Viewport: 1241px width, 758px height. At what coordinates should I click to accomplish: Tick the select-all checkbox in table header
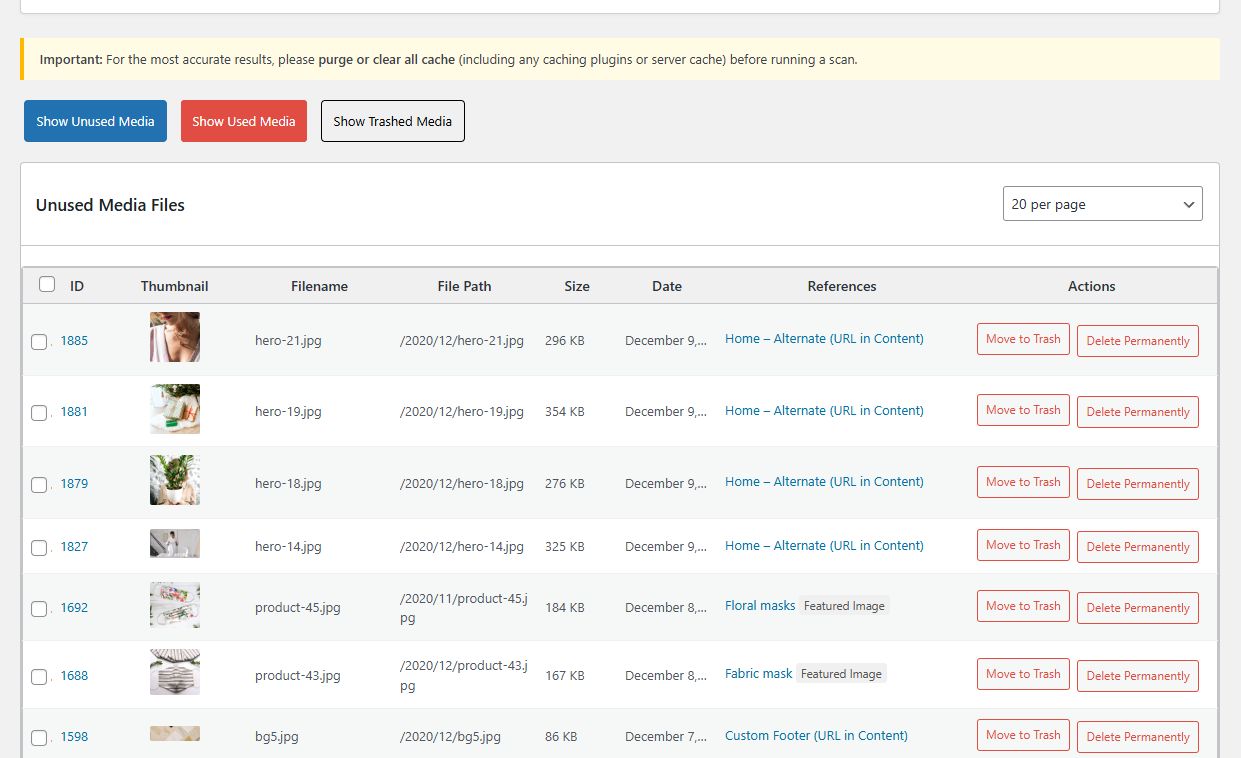(x=47, y=285)
